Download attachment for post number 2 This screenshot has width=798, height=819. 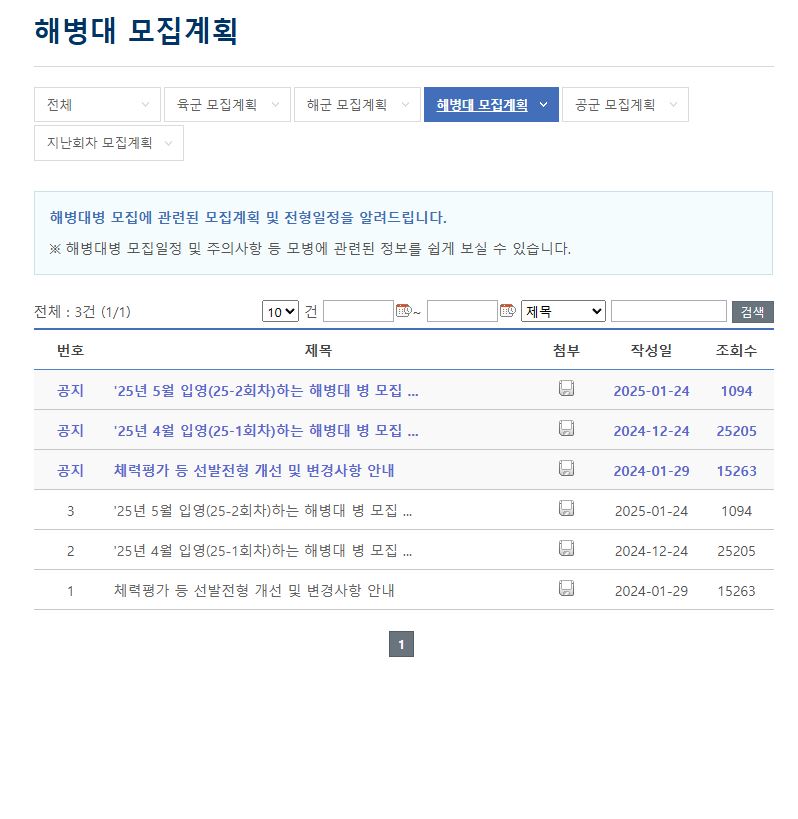pyautogui.click(x=566, y=548)
